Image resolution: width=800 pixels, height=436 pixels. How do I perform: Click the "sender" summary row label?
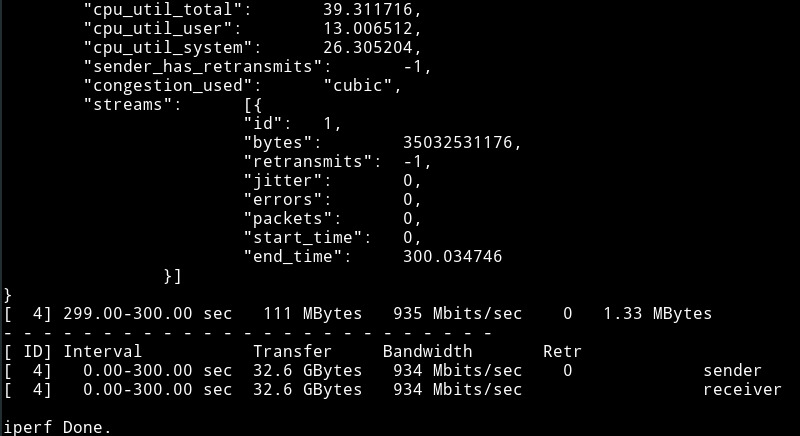[x=732, y=371]
